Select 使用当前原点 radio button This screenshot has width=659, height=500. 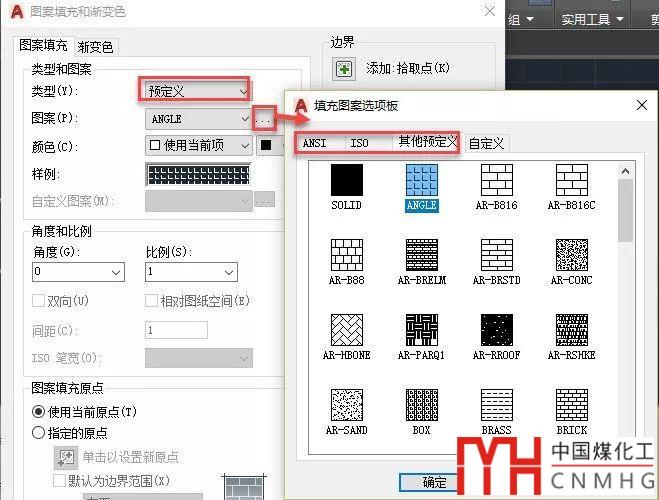(x=38, y=411)
